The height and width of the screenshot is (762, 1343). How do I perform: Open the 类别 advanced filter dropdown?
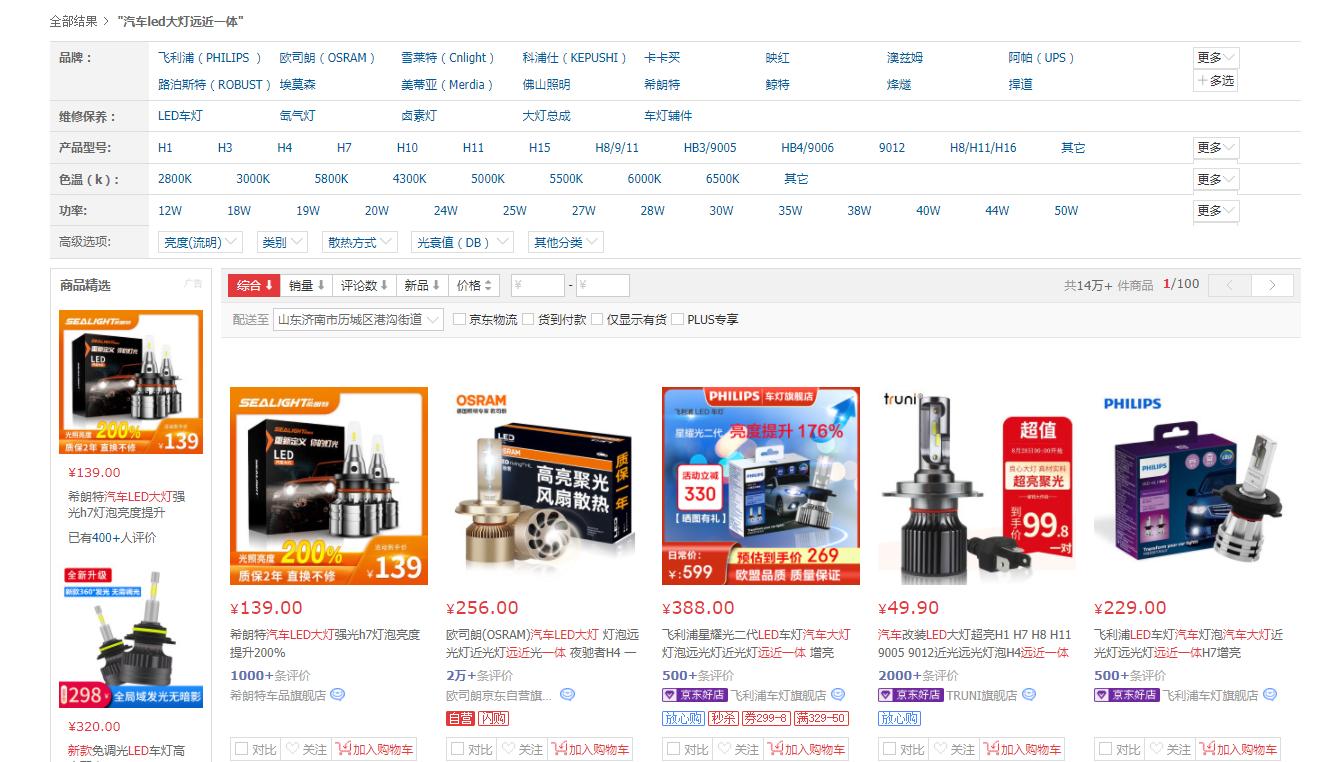[x=280, y=242]
